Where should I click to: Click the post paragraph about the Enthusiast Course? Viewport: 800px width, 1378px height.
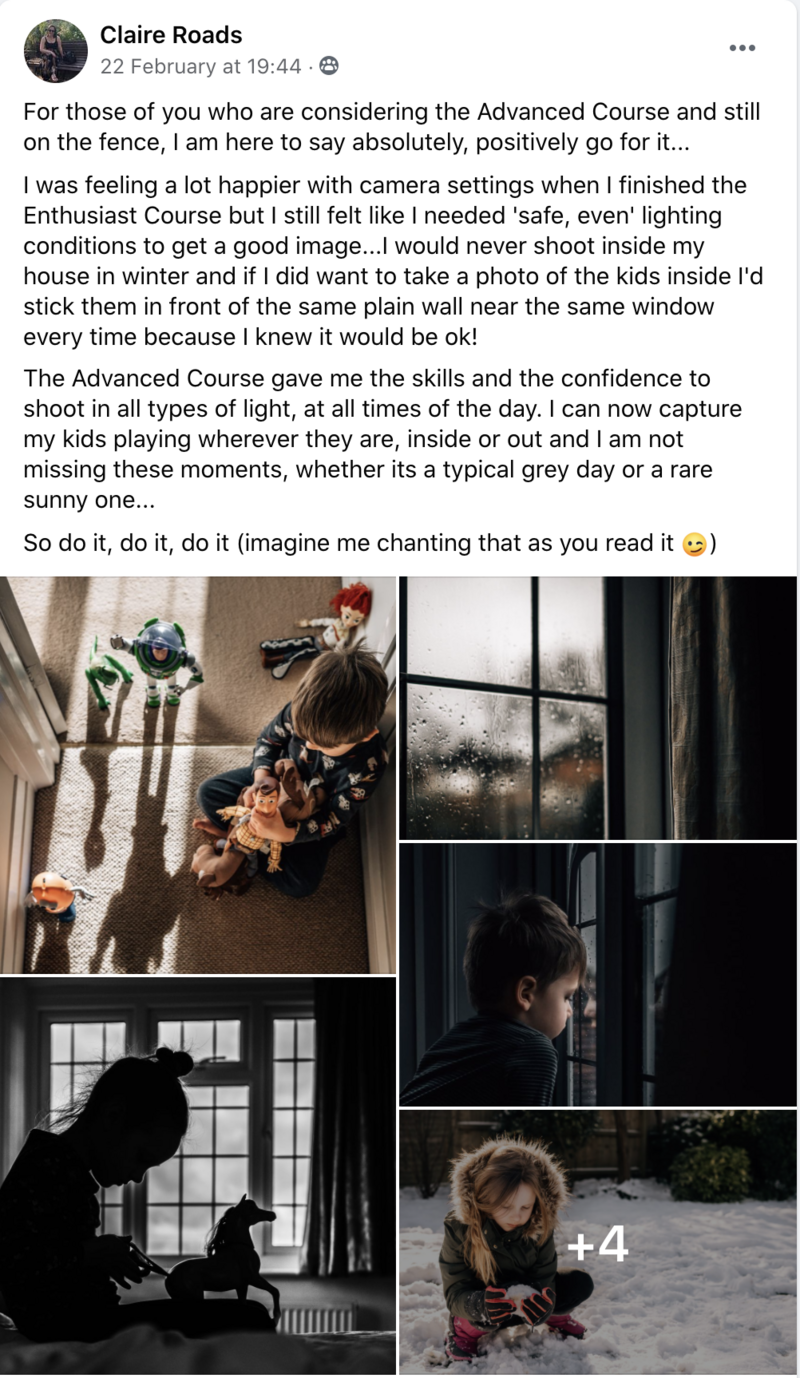(393, 261)
